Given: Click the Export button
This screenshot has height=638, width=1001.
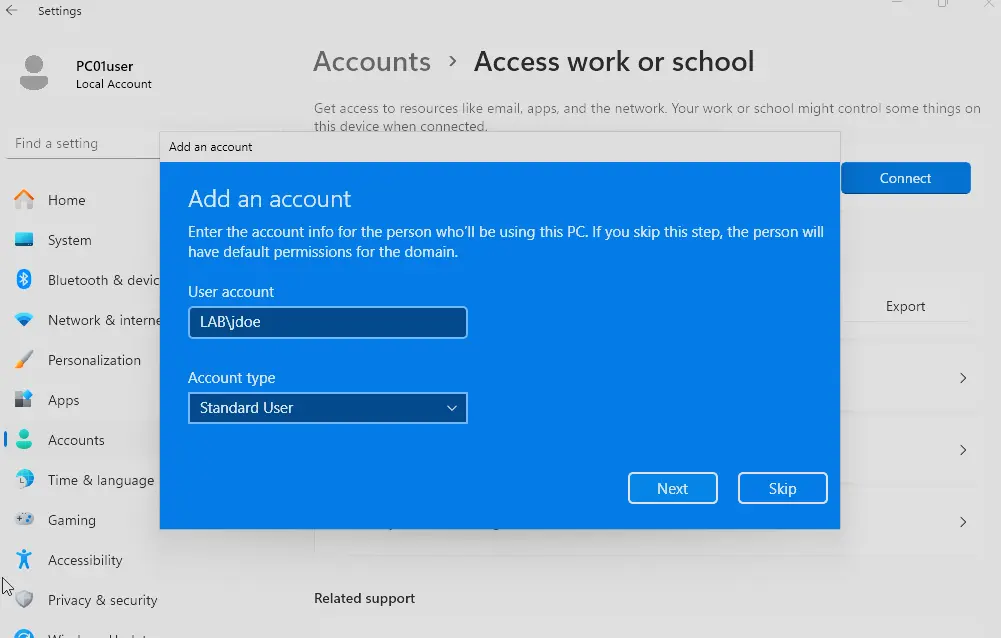Looking at the screenshot, I should [x=905, y=307].
